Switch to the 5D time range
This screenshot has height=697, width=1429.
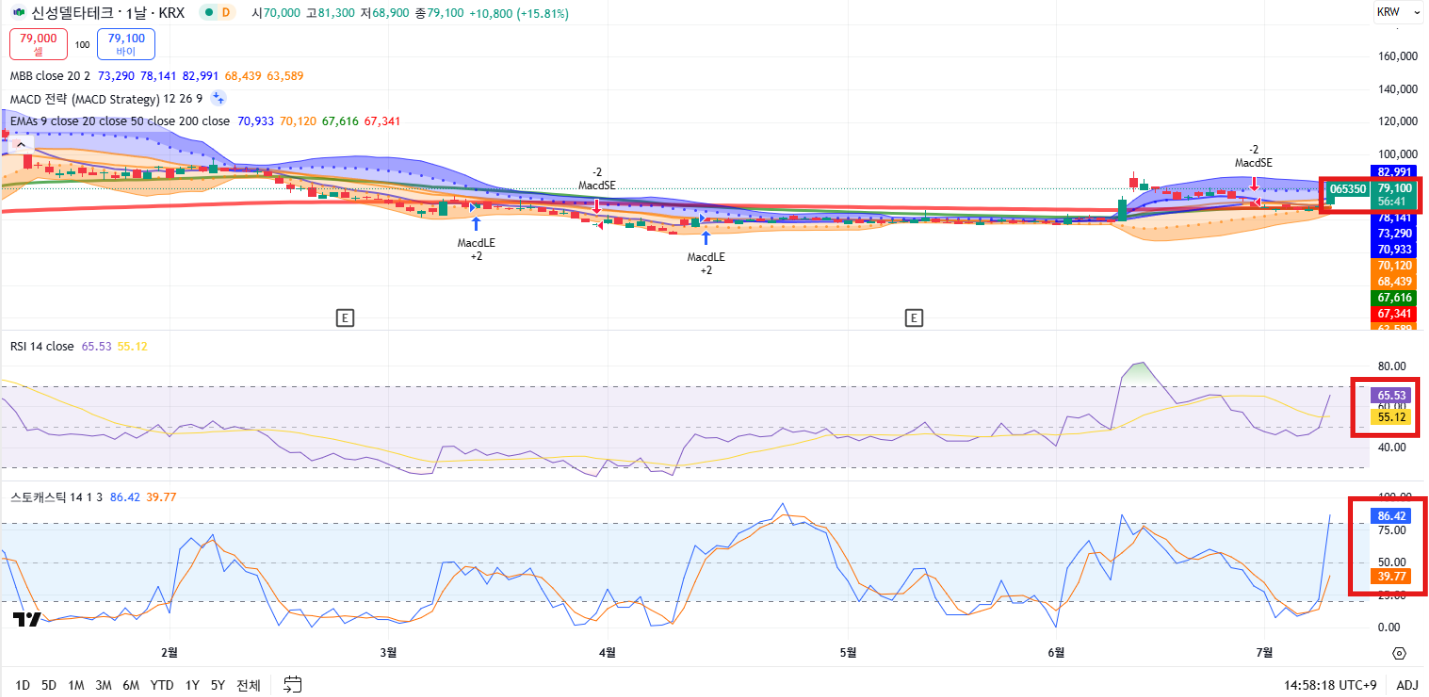click(48, 685)
